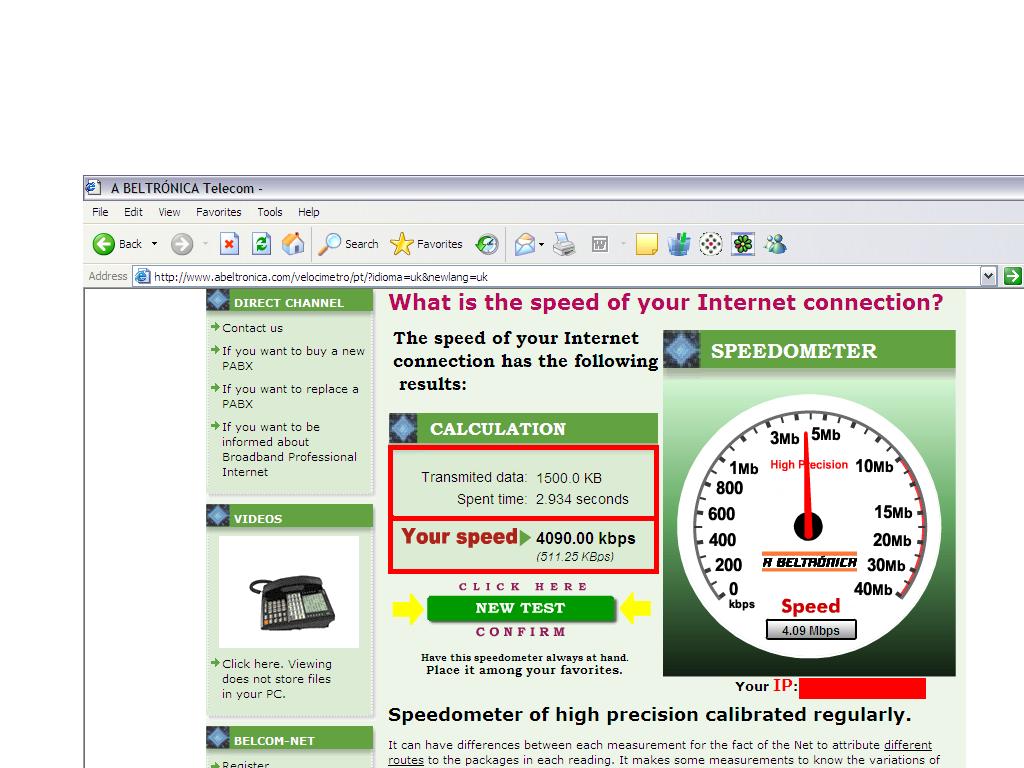
Task: Click the 'CLICK HERE' text above NEW TEST
Action: click(522, 586)
